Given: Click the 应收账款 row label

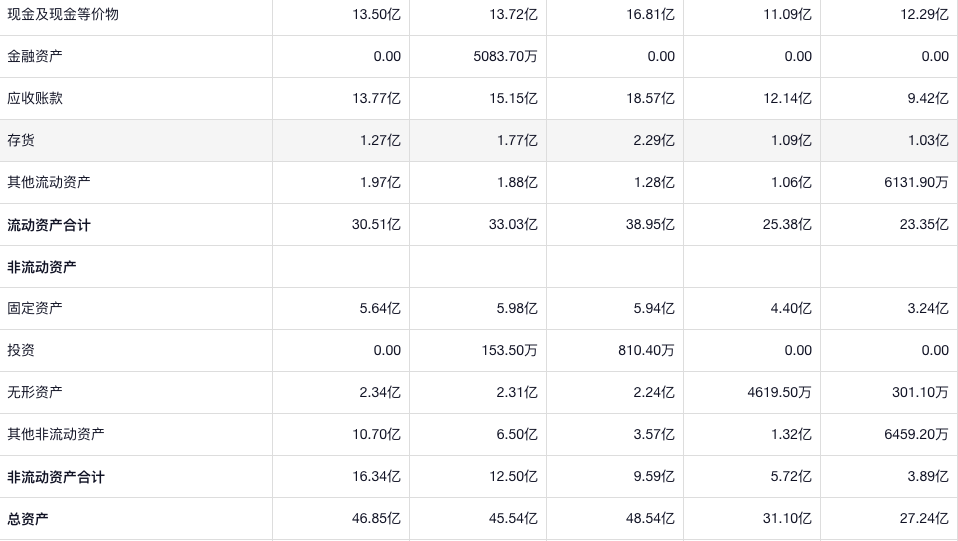Looking at the screenshot, I should (x=35, y=98).
